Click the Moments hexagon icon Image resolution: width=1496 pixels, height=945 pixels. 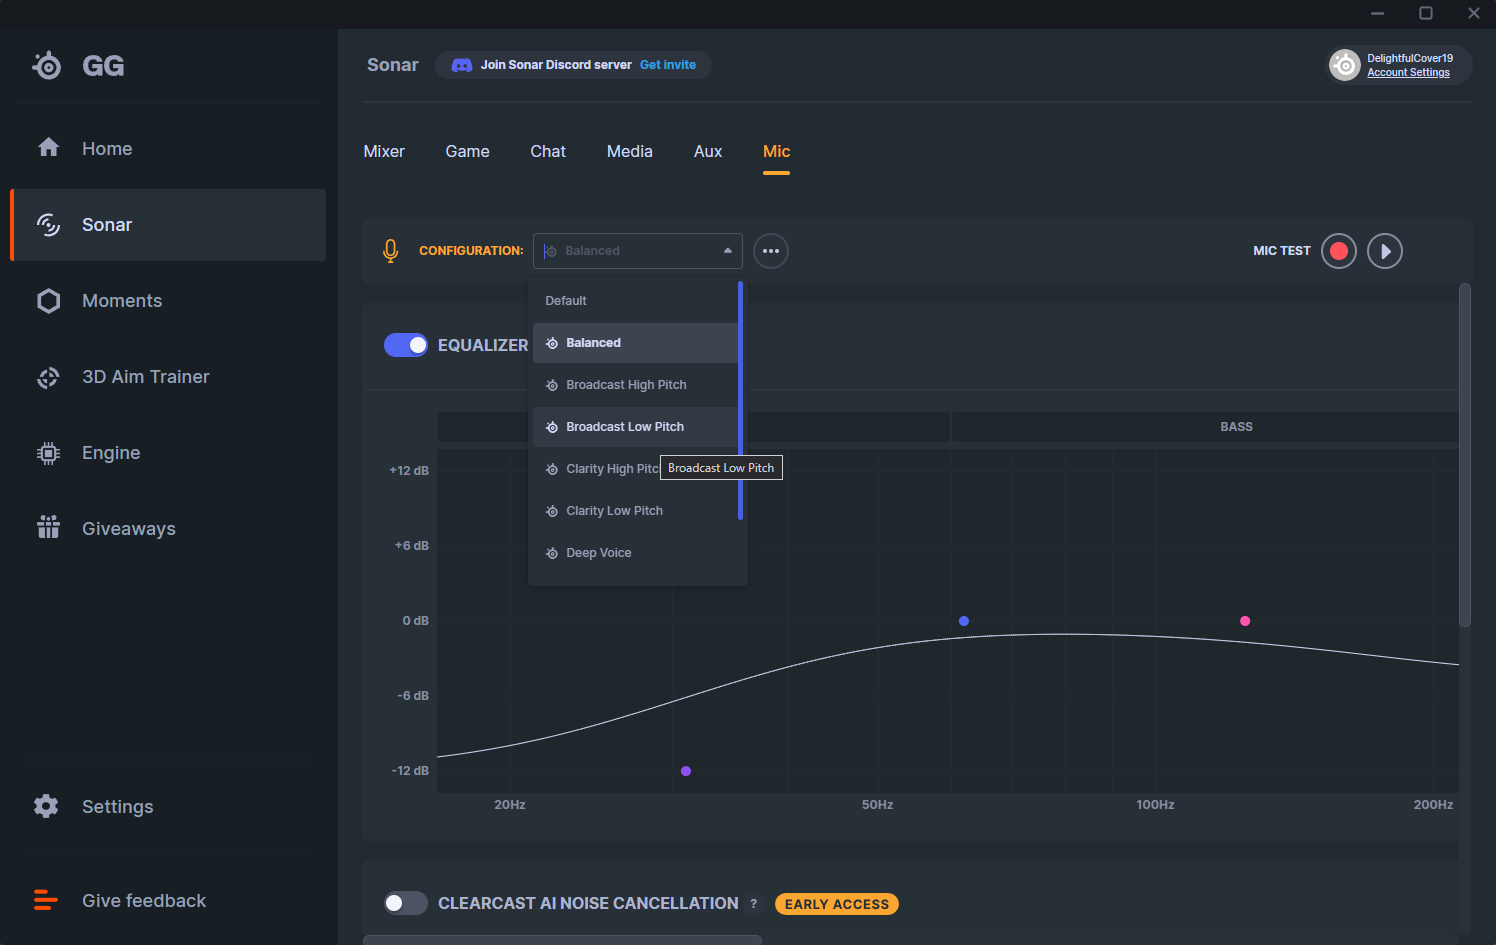pos(48,301)
